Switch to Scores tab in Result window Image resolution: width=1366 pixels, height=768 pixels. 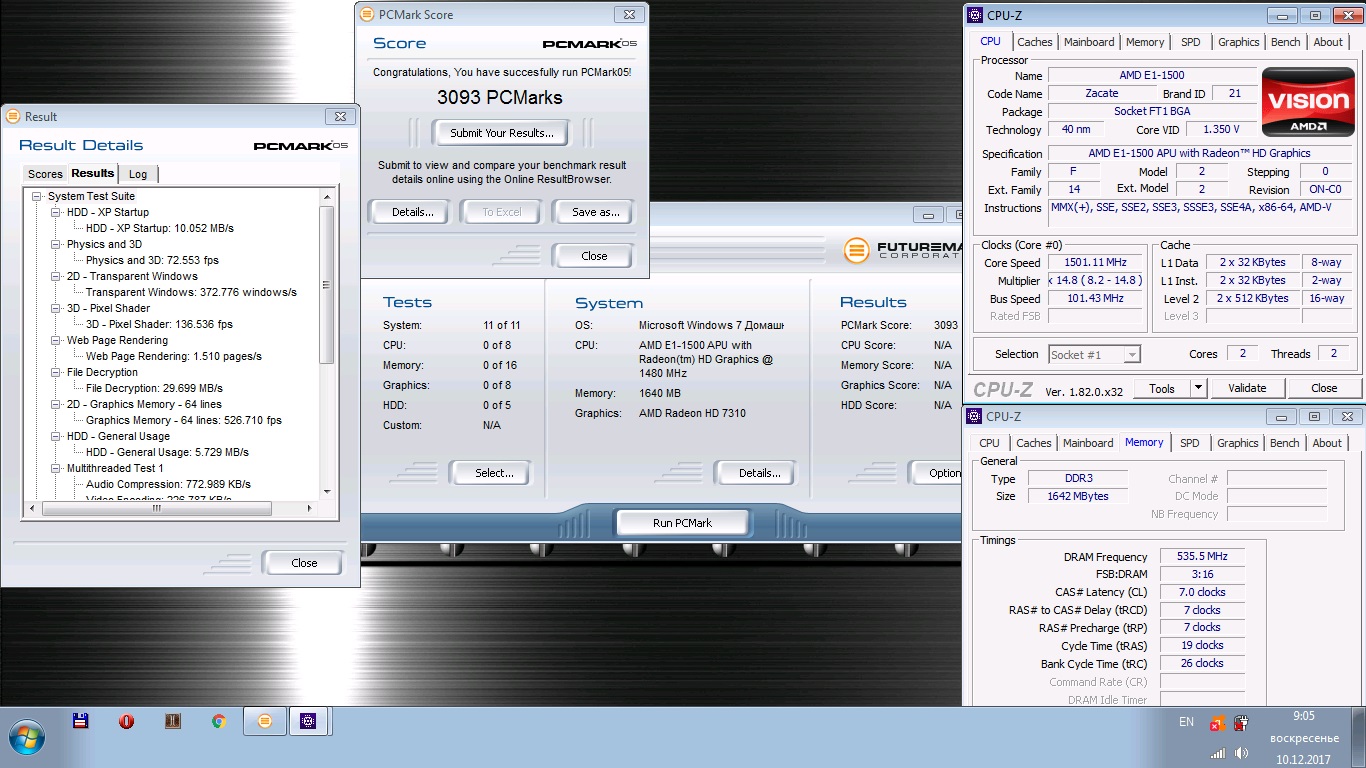pyautogui.click(x=45, y=174)
